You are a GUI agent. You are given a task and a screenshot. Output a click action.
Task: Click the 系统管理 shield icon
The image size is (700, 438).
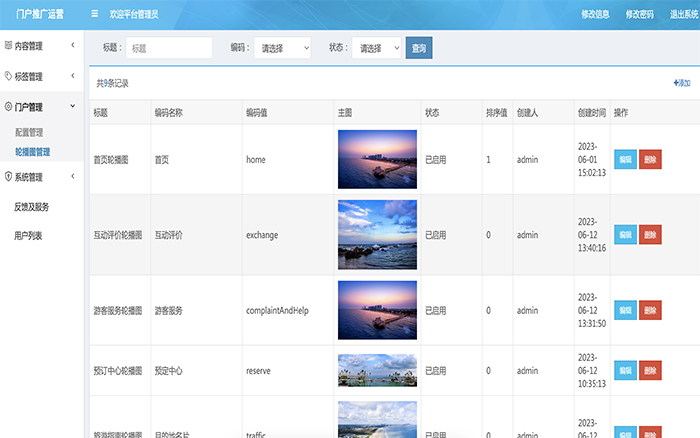(8, 177)
